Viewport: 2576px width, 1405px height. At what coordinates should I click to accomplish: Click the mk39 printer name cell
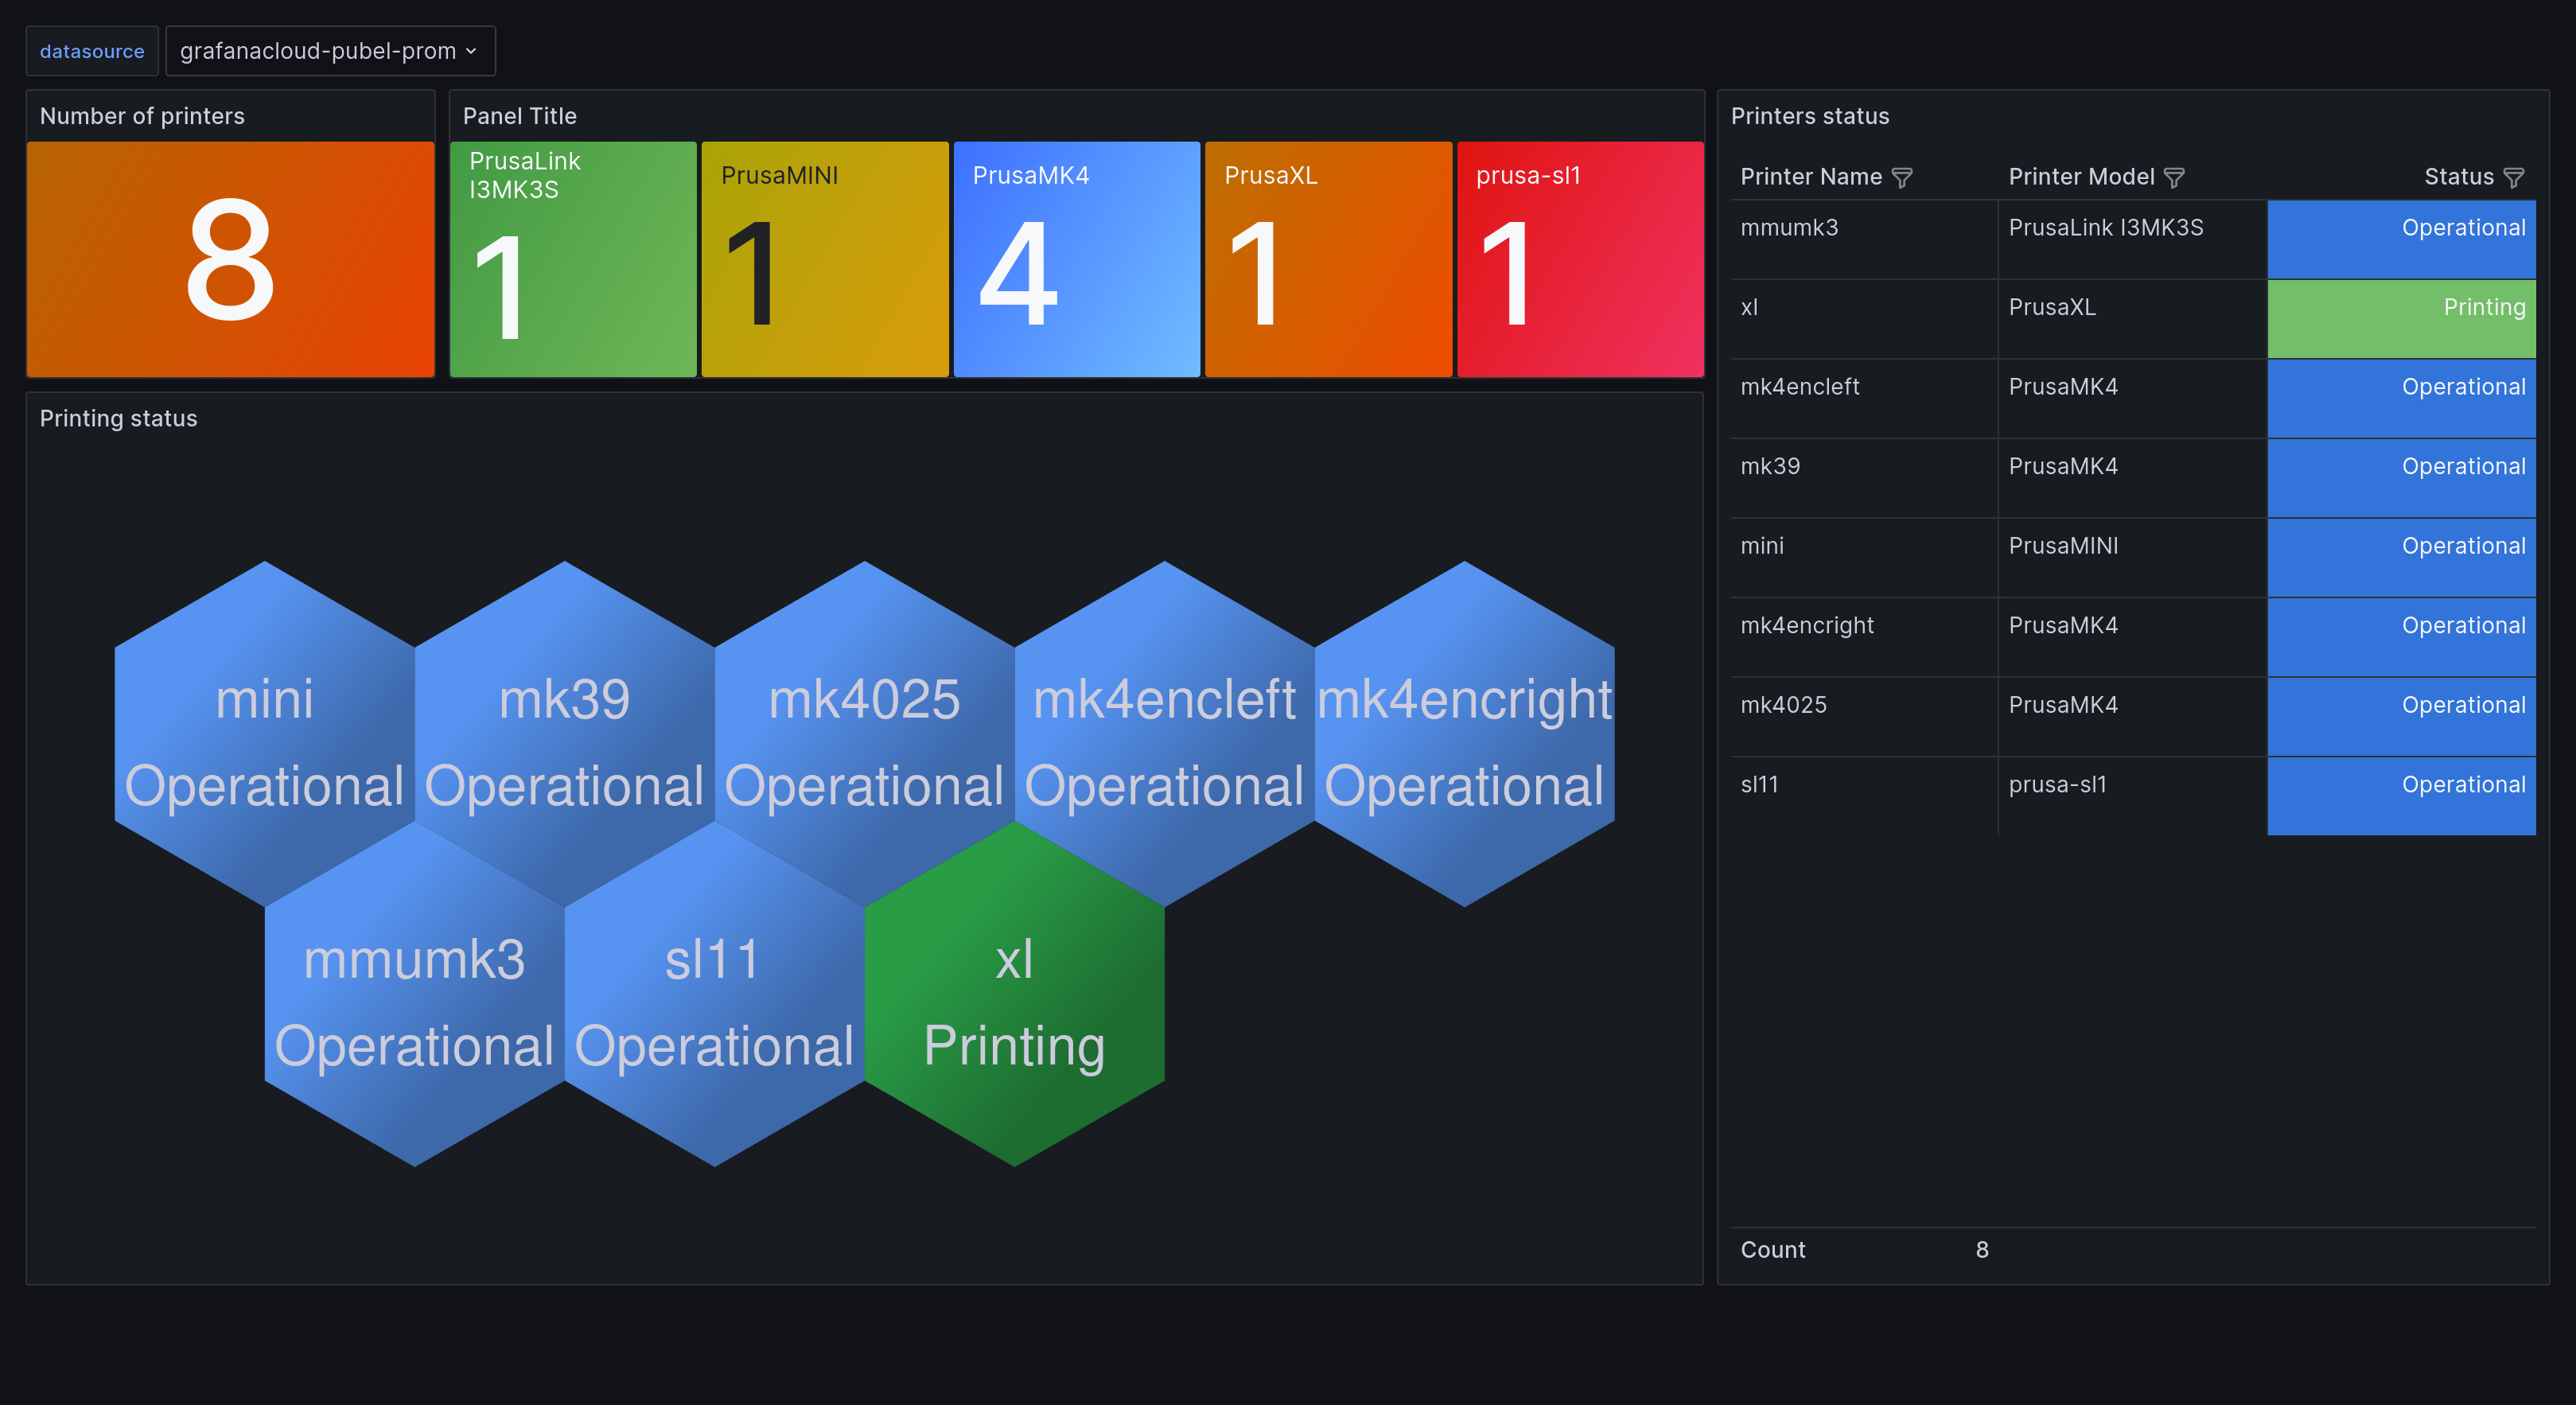(x=1864, y=478)
